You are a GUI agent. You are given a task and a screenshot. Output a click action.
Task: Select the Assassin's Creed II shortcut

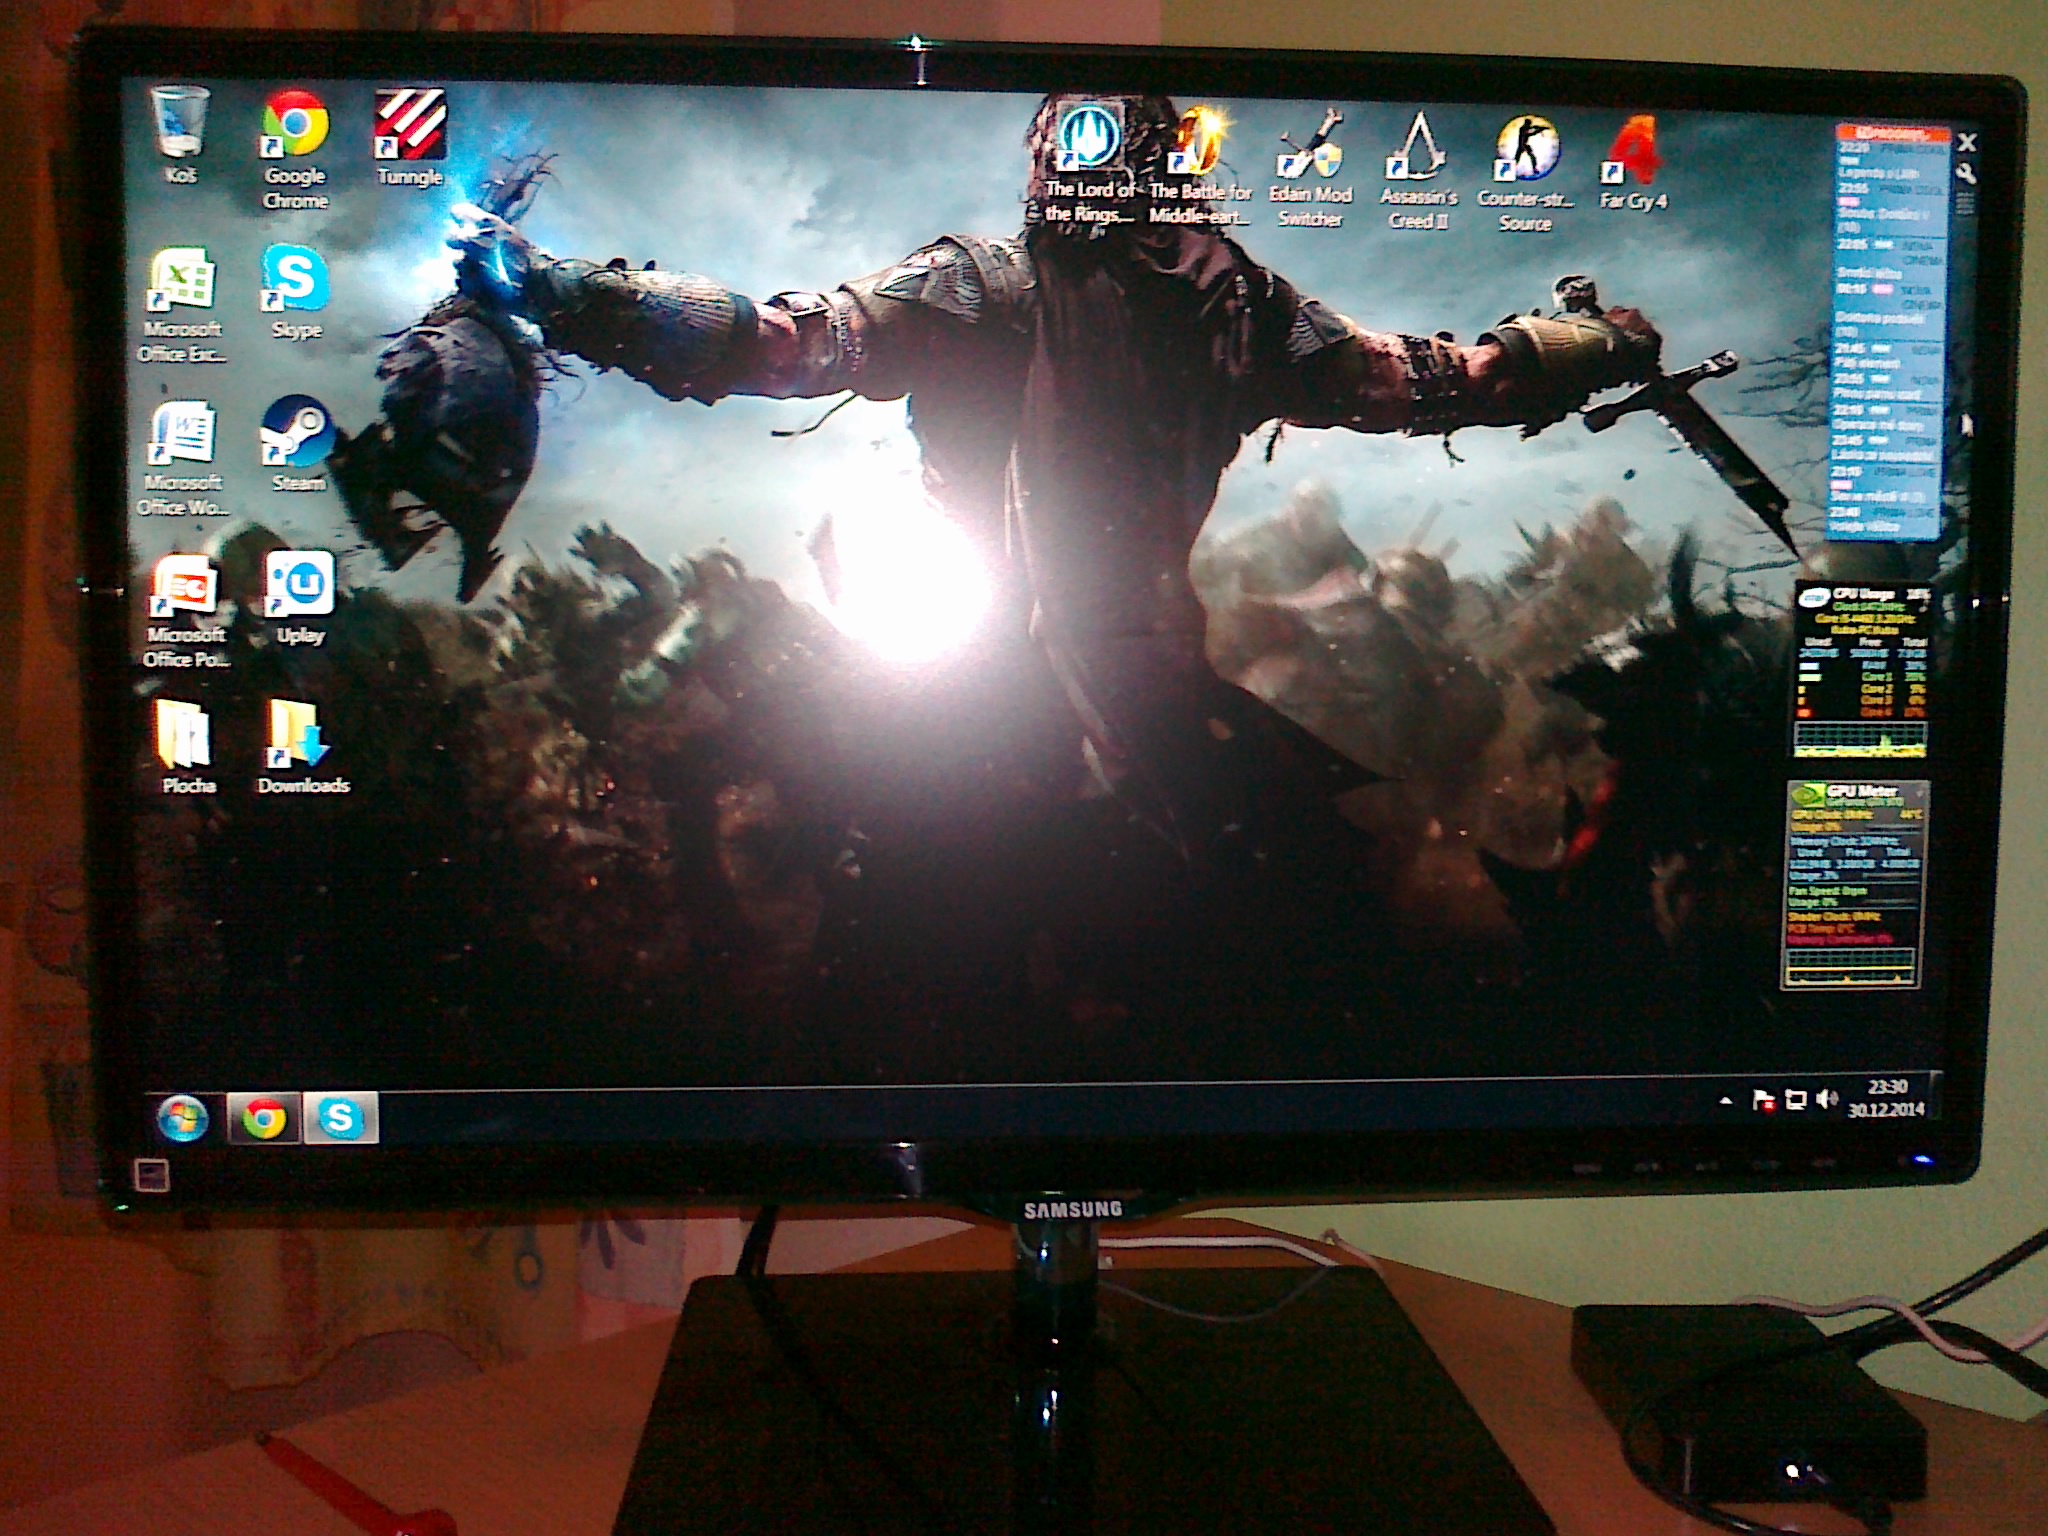(x=1418, y=150)
